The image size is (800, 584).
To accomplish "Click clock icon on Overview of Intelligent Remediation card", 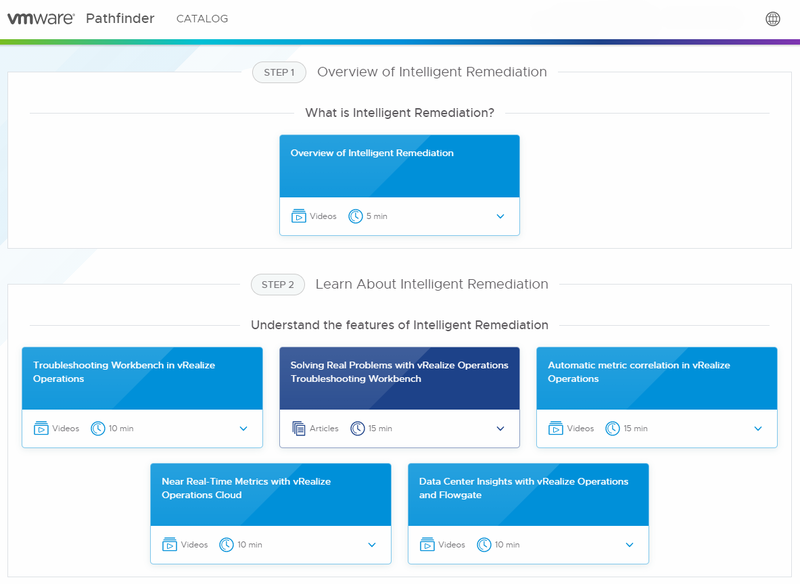I will [x=356, y=216].
